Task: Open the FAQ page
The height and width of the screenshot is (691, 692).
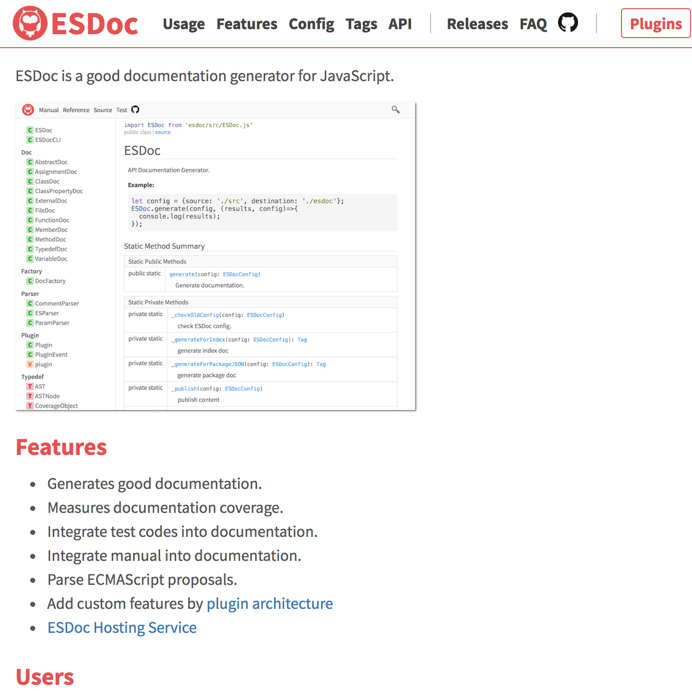Action: click(x=533, y=24)
